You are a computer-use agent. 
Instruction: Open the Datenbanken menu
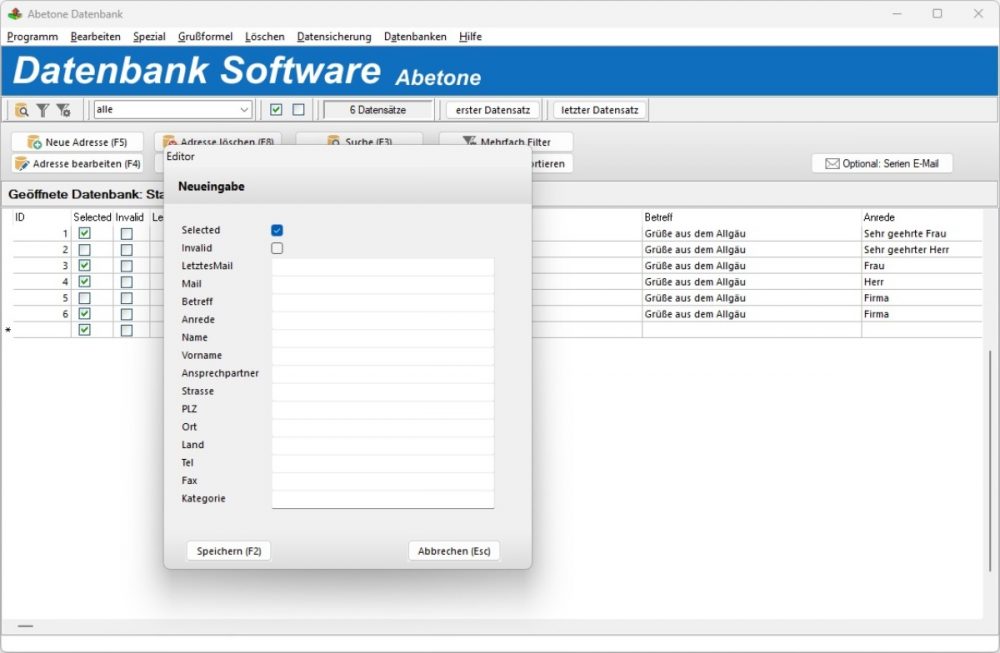[x=415, y=36]
